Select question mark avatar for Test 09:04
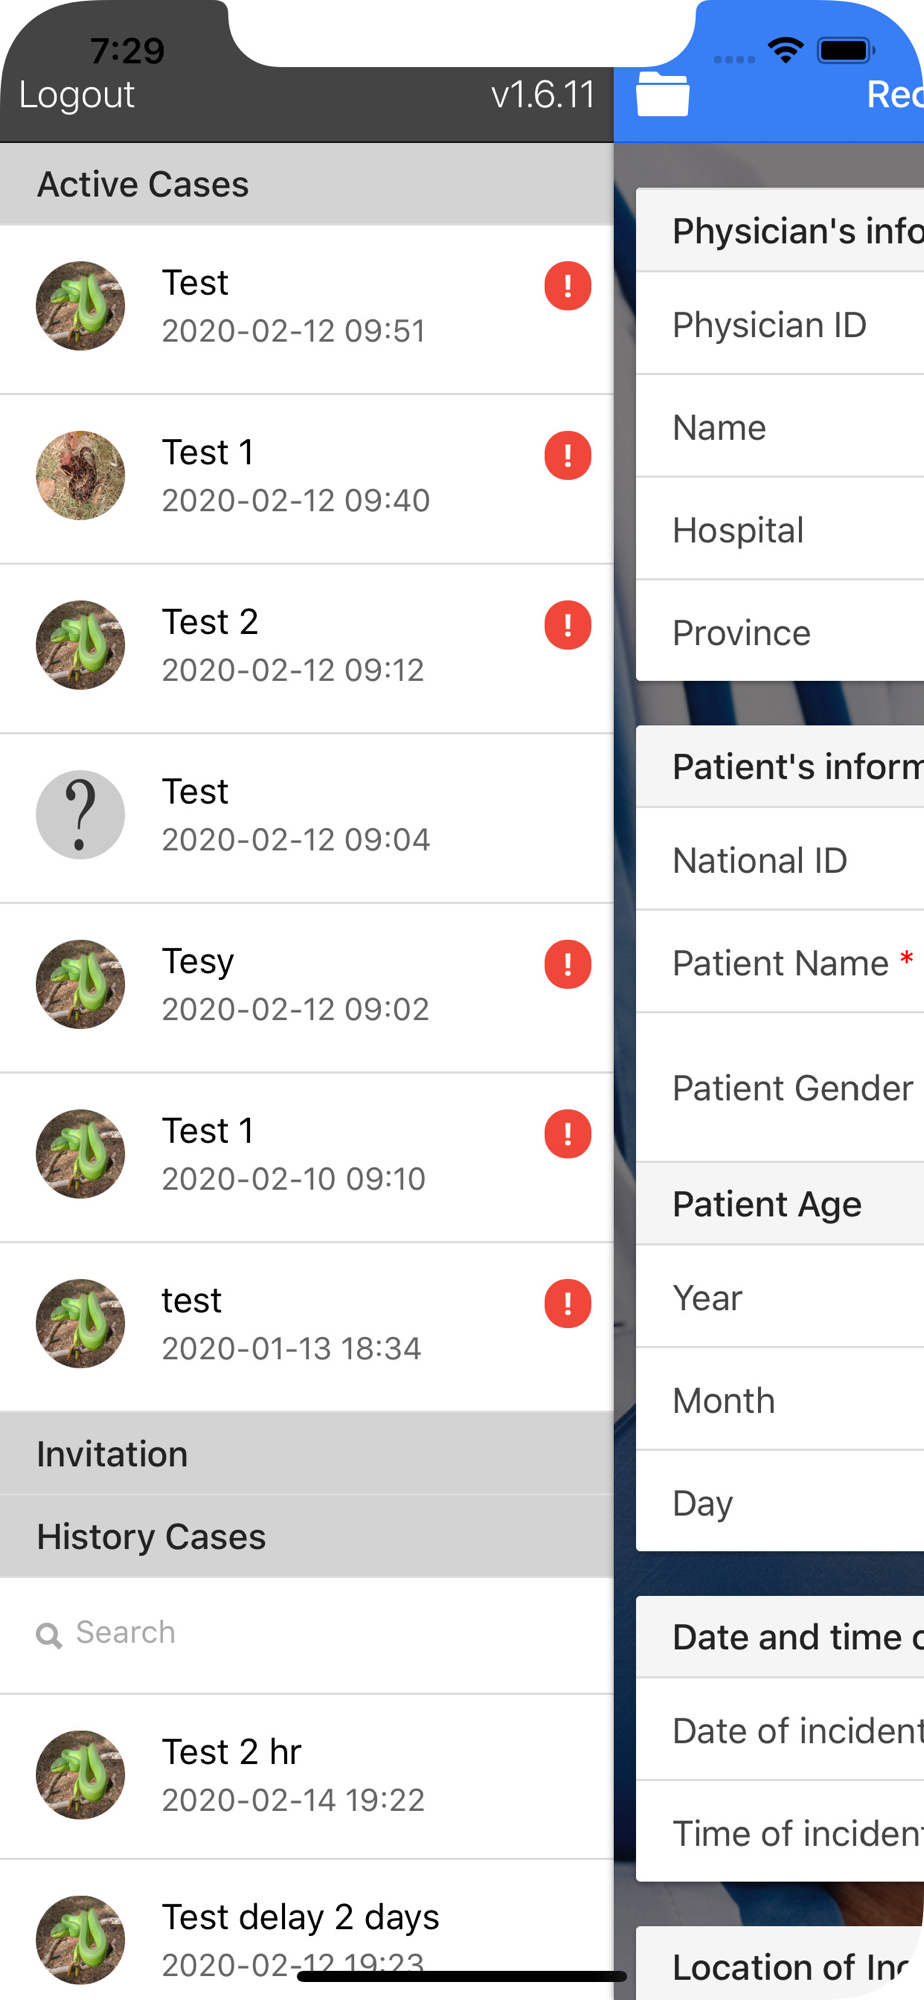The image size is (924, 2000). coord(81,815)
